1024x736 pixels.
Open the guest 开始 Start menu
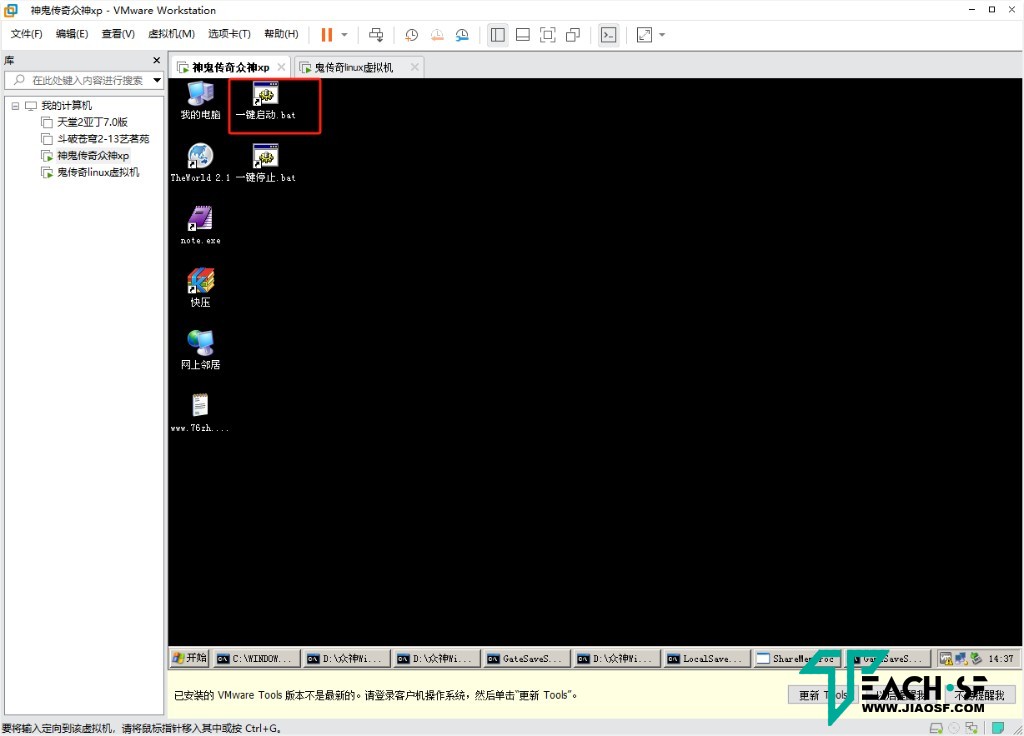tap(189, 658)
